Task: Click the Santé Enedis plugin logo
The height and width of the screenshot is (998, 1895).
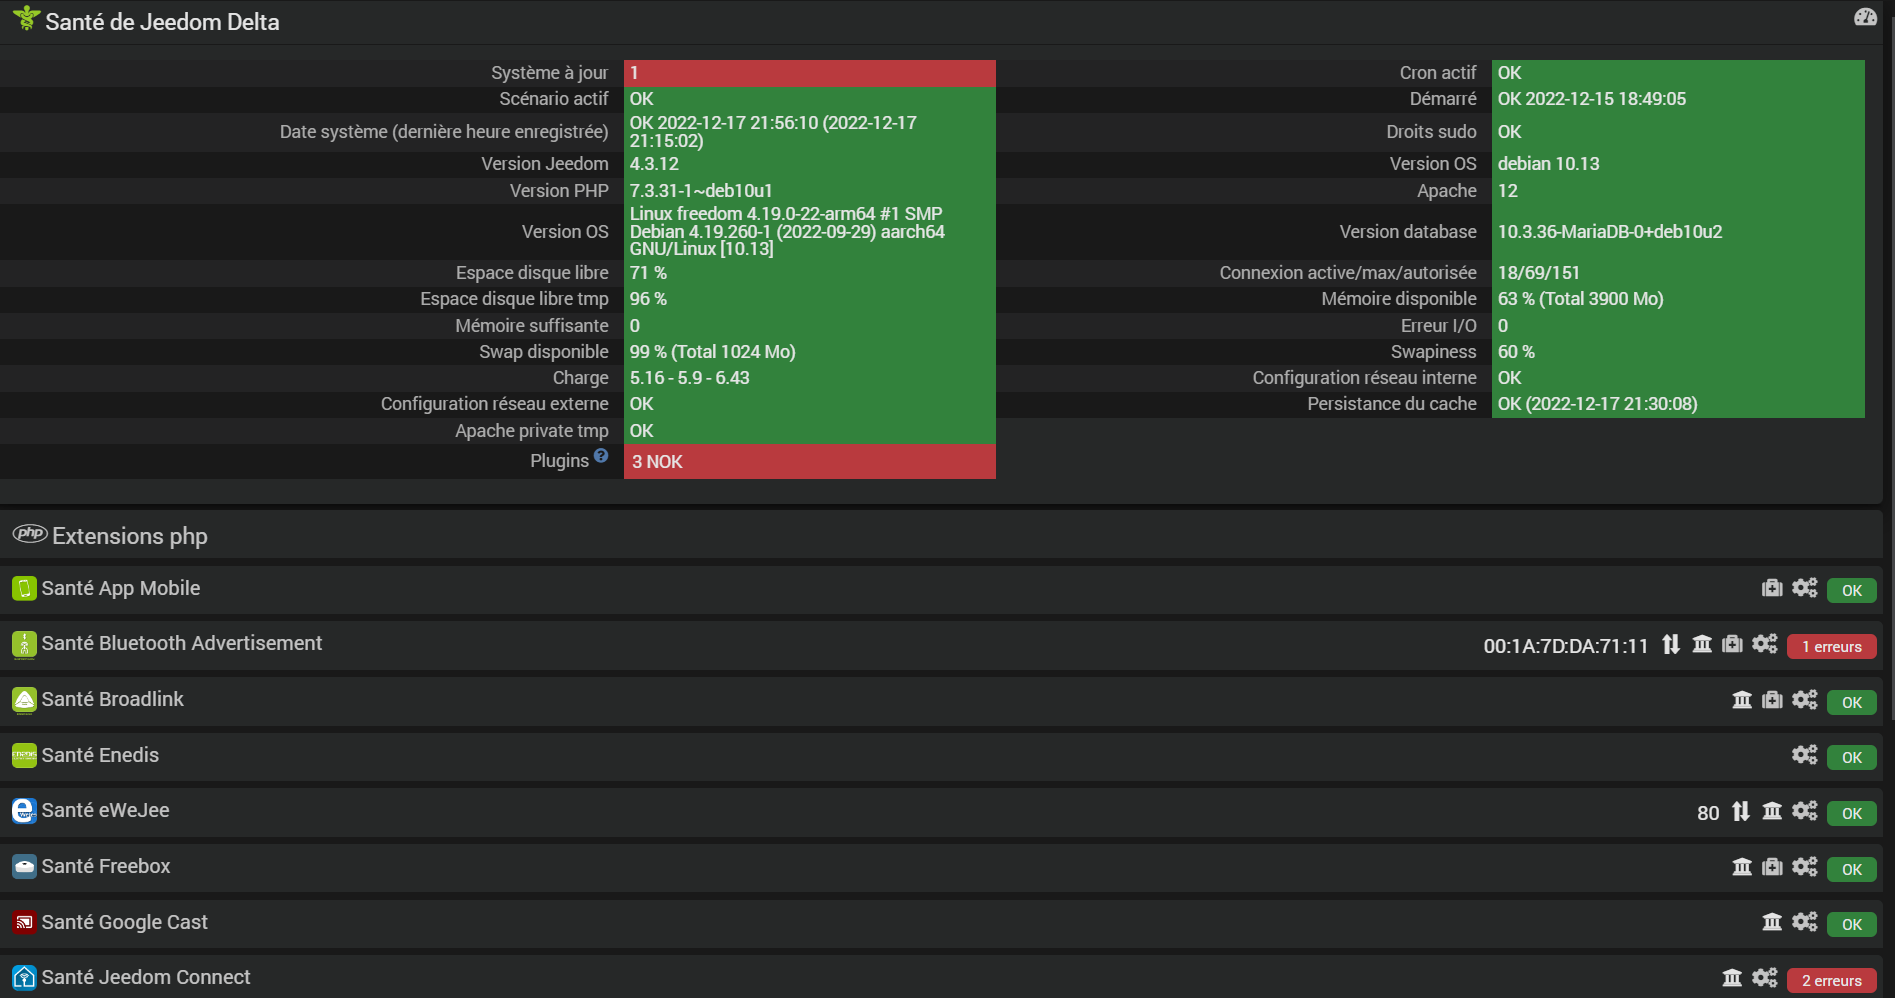Action: pyautogui.click(x=24, y=755)
